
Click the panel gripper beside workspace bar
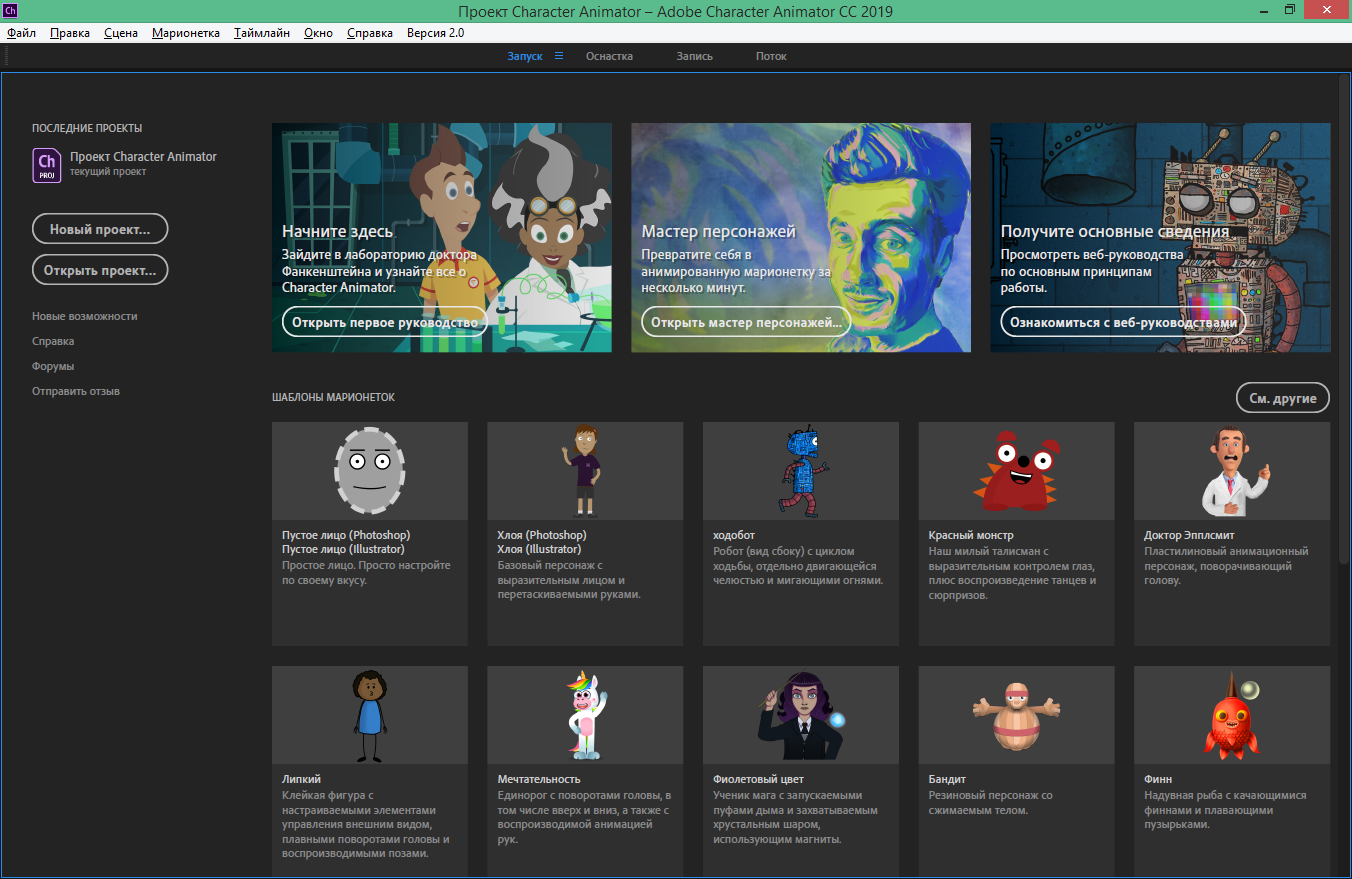pos(8,56)
